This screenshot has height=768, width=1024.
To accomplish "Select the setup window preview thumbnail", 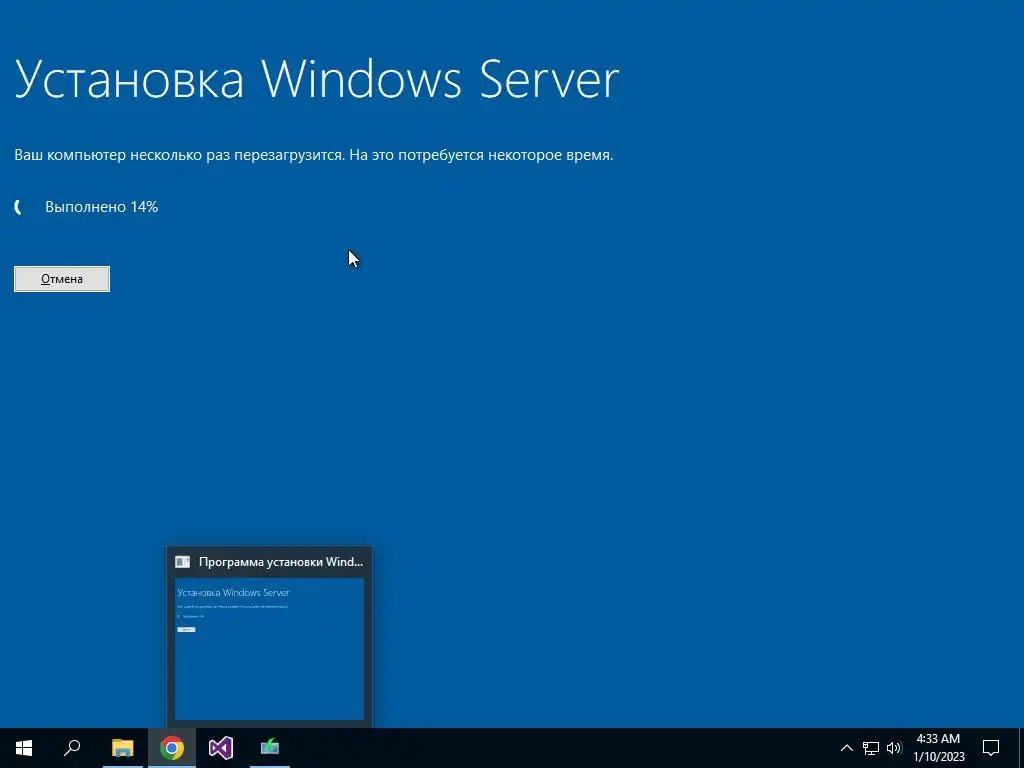I will 269,649.
